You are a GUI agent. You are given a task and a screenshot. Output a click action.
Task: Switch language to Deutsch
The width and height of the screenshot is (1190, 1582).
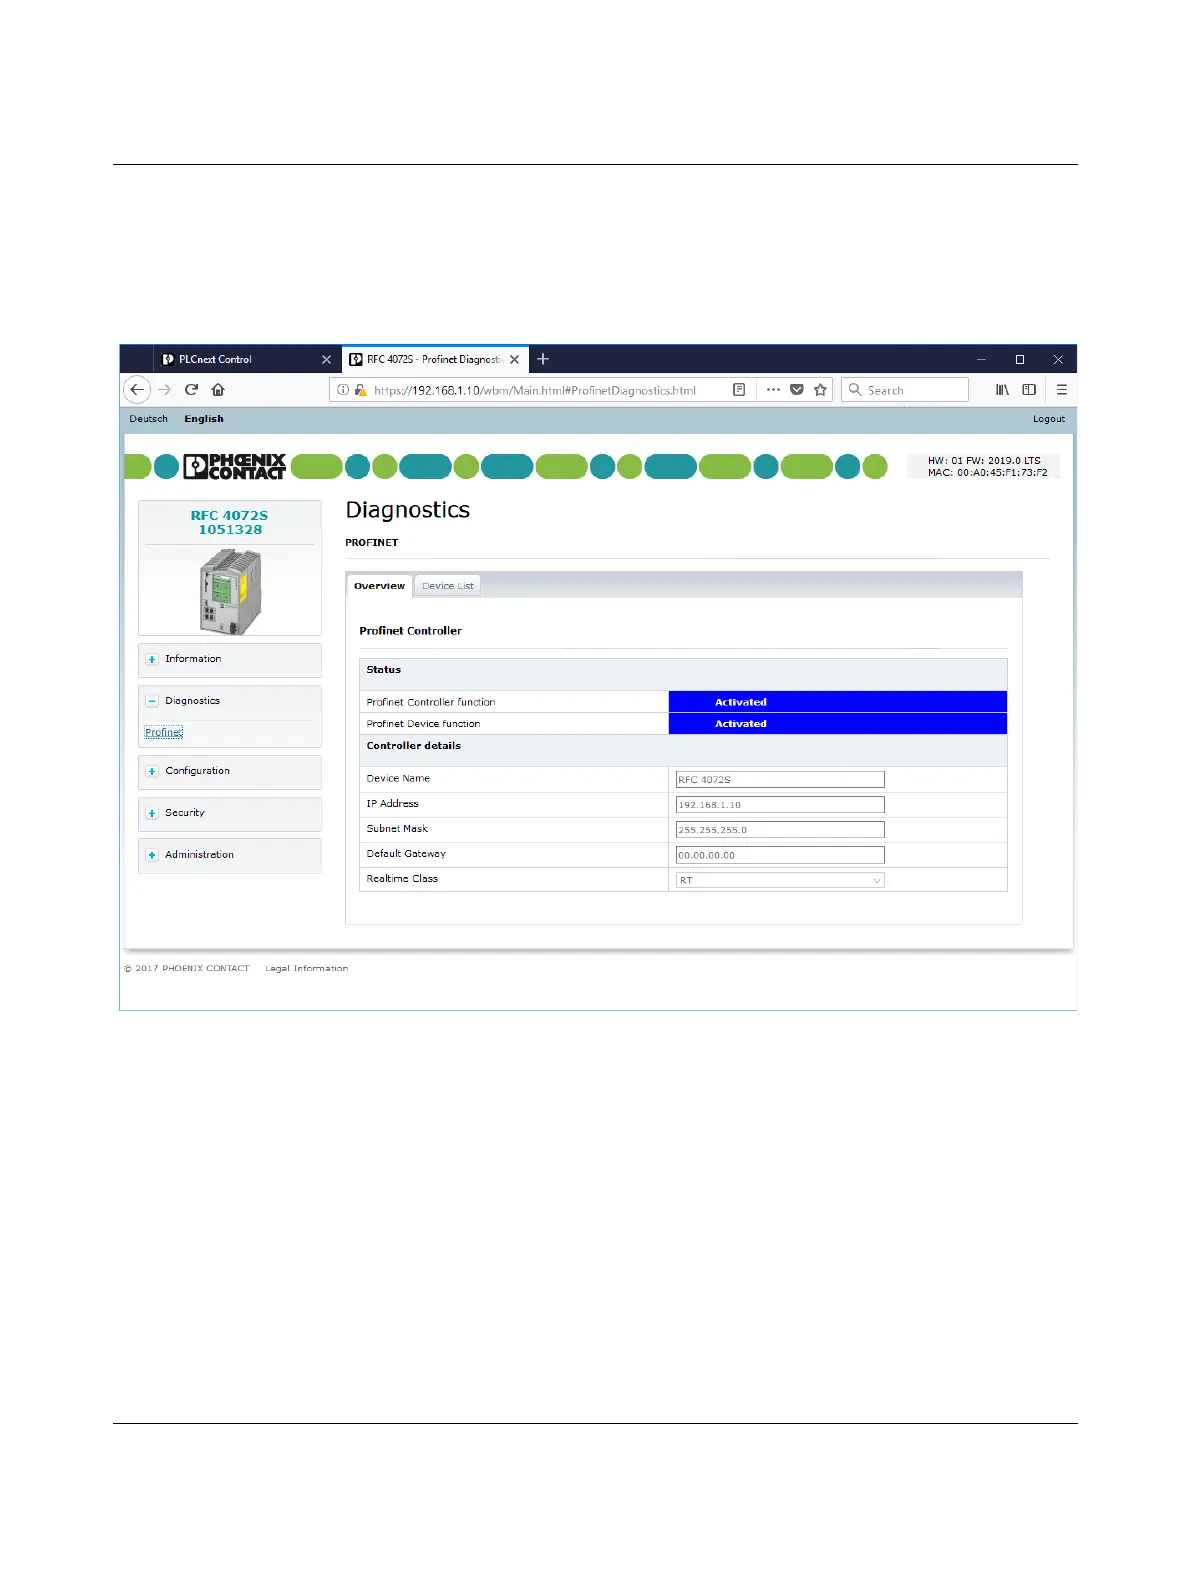pyautogui.click(x=148, y=419)
